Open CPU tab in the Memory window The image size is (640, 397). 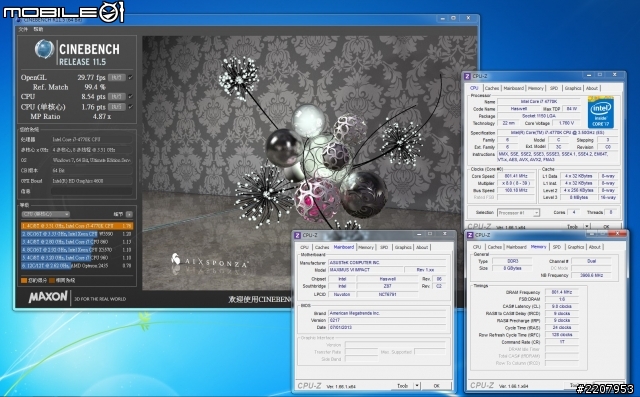tap(477, 247)
